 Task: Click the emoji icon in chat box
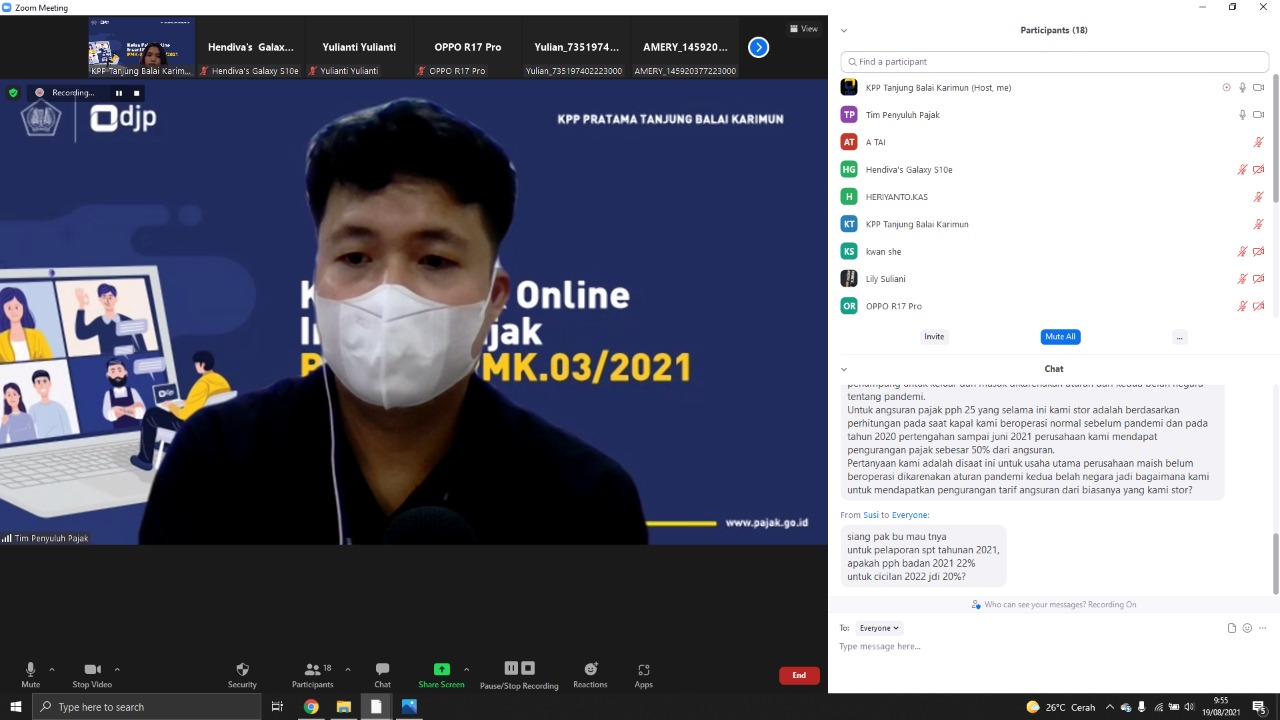point(1247,628)
